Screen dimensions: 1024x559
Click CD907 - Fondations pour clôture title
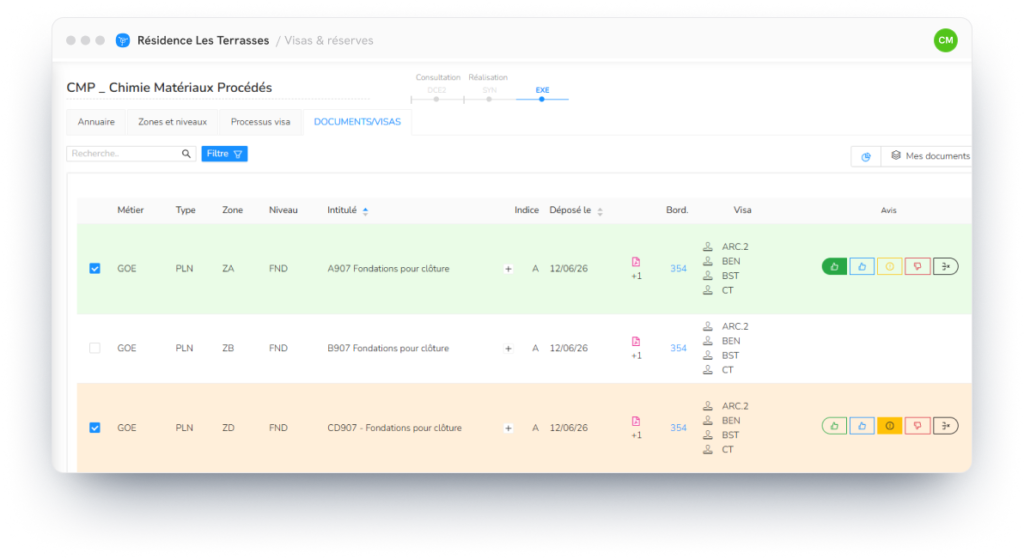click(394, 428)
